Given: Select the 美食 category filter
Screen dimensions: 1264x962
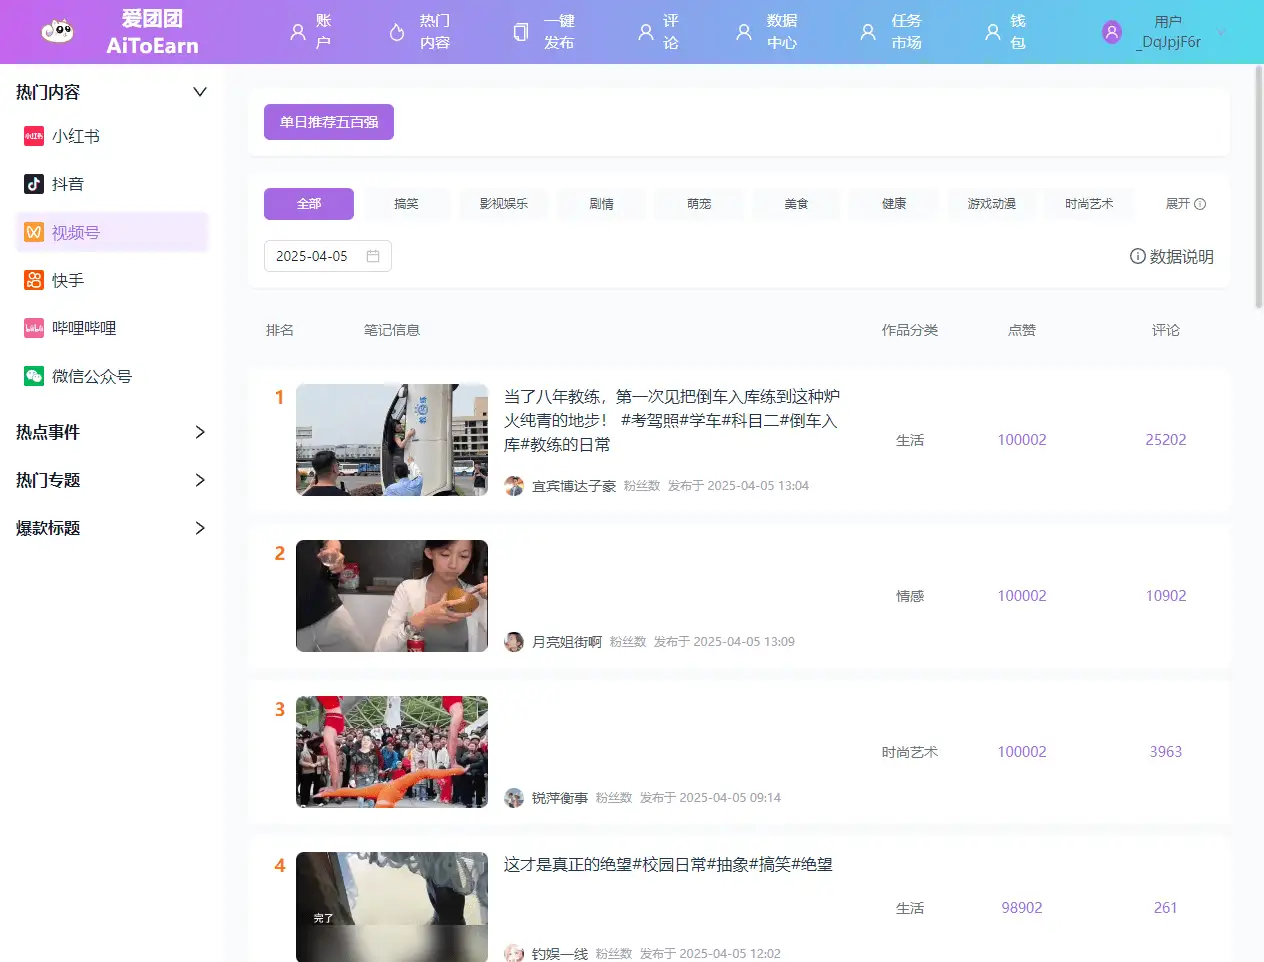Looking at the screenshot, I should pyautogui.click(x=796, y=204).
